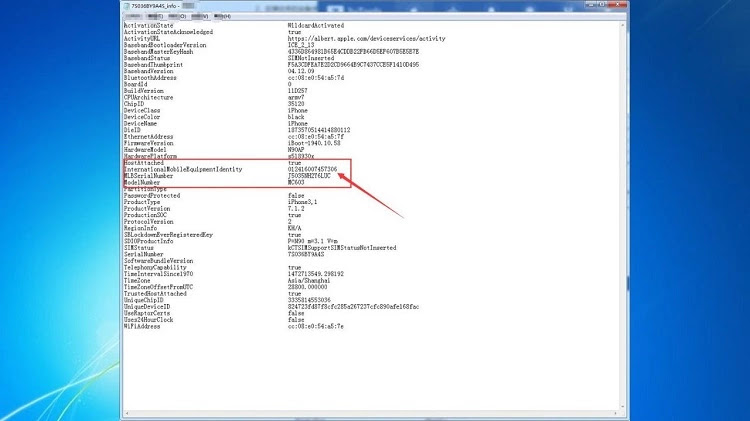Click the SBLockdownEverRegisteredKey key

click(168, 235)
